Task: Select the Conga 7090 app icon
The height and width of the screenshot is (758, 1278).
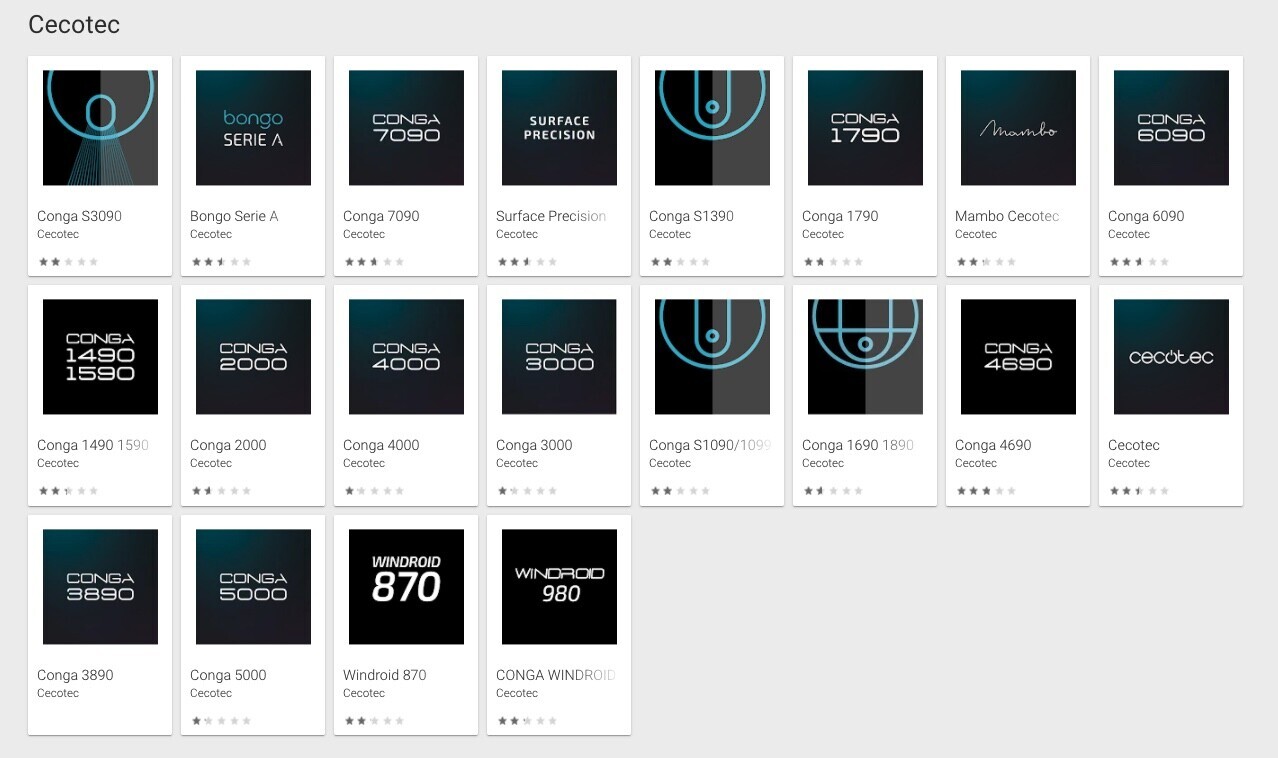Action: click(x=406, y=128)
